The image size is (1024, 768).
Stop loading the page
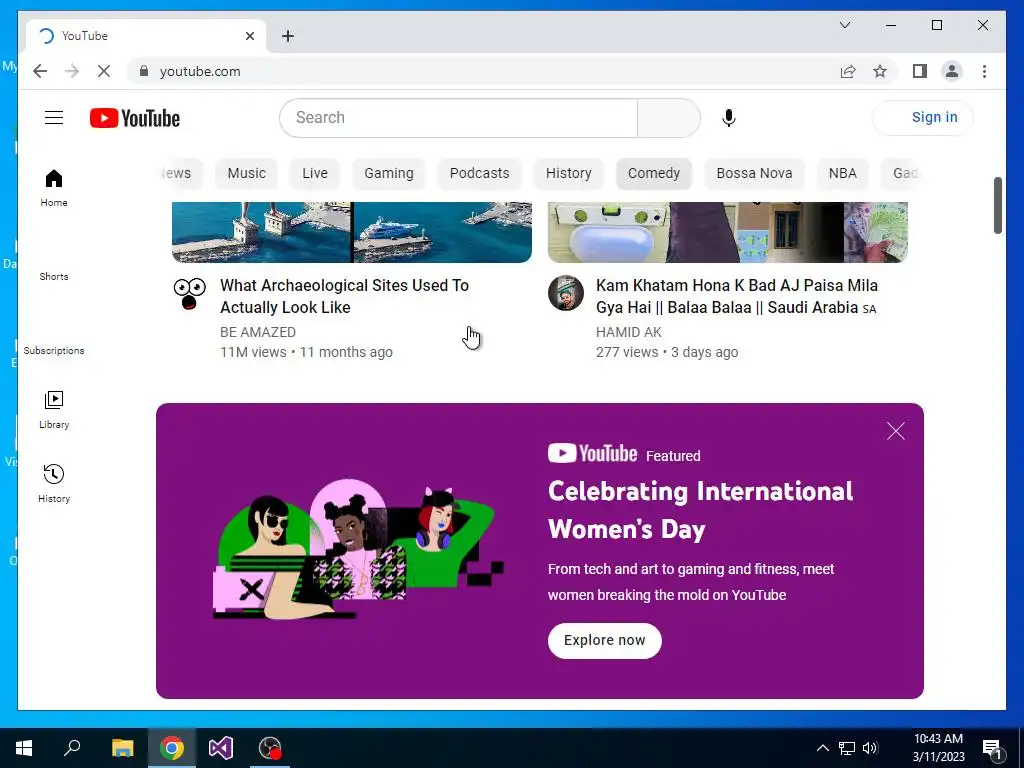tap(104, 71)
